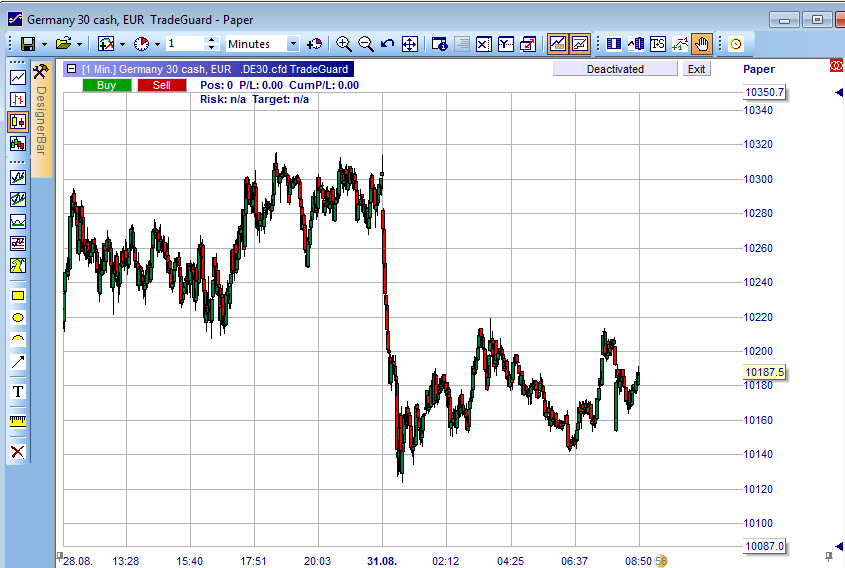Select line chart style in left toolbar
Viewport: 845px width, 568px height.
pyautogui.click(x=18, y=77)
